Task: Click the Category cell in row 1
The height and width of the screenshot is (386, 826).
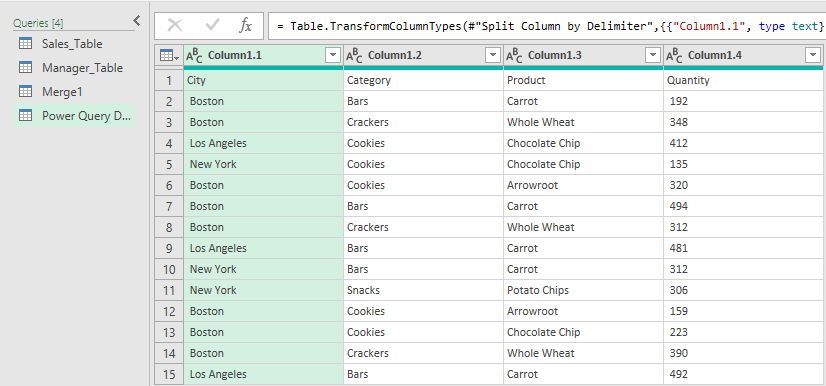Action: pos(424,81)
